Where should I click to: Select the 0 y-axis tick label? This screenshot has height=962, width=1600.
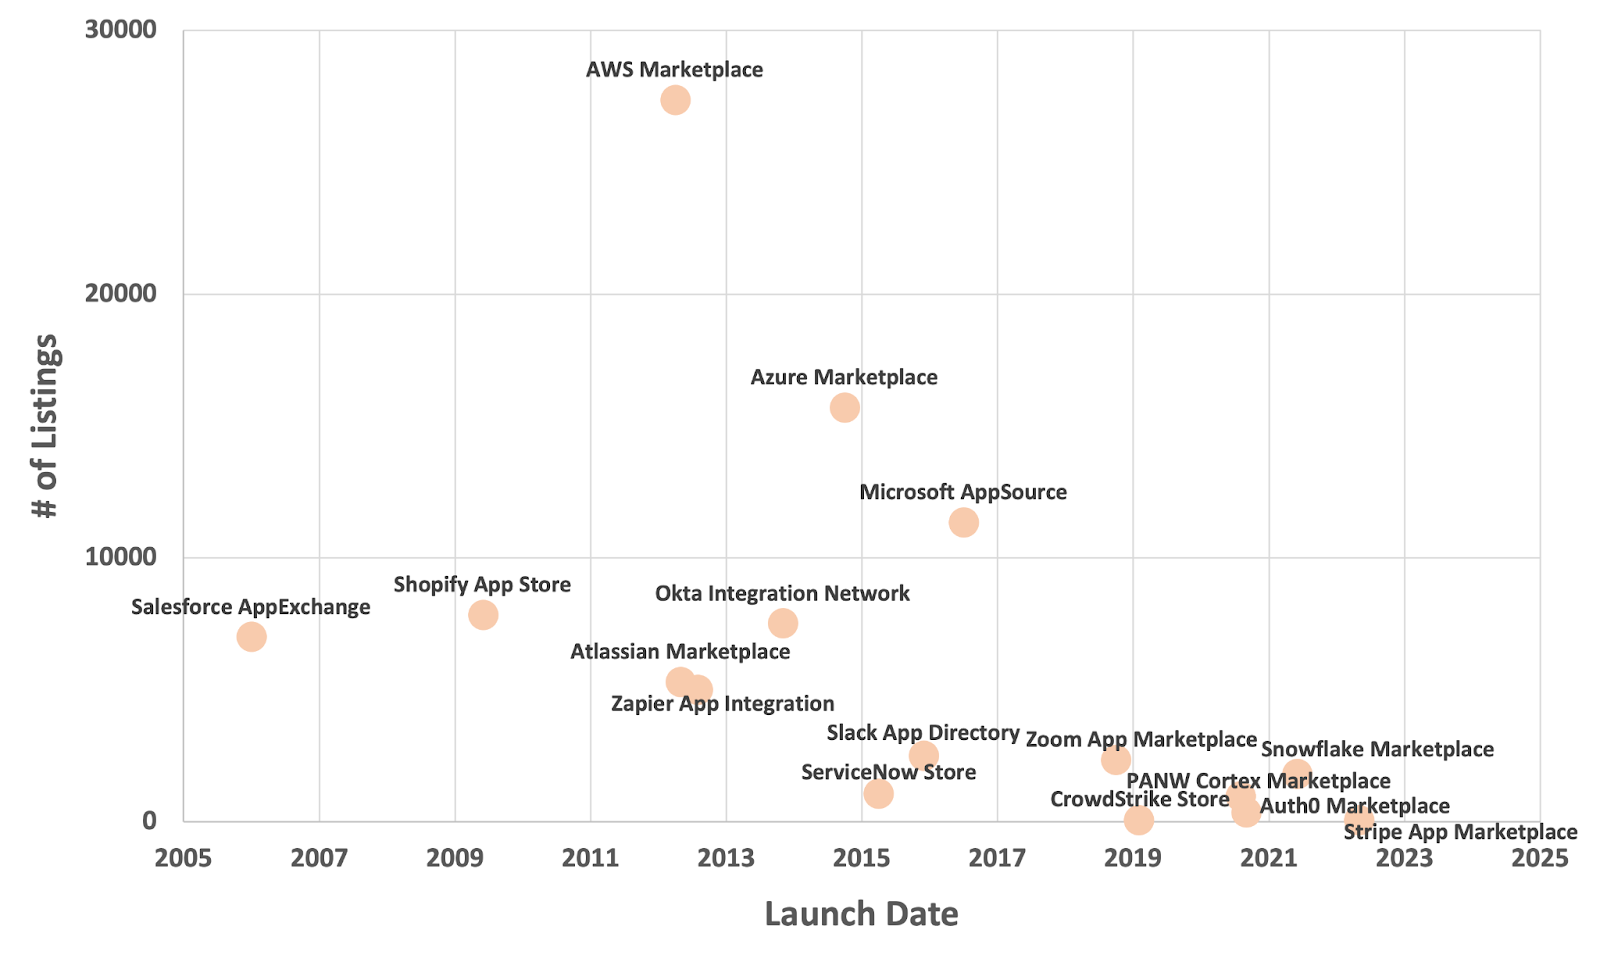[x=149, y=820]
